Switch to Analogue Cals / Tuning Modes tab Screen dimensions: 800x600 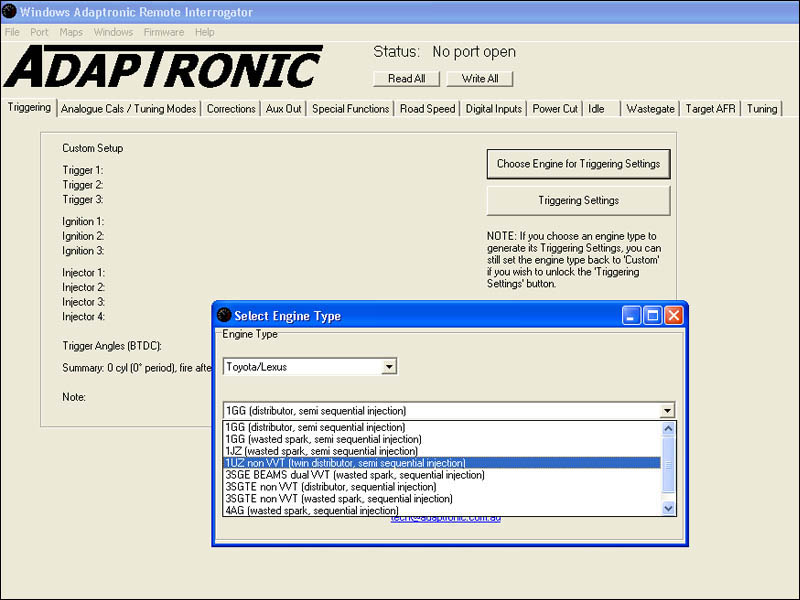pyautogui.click(x=128, y=109)
